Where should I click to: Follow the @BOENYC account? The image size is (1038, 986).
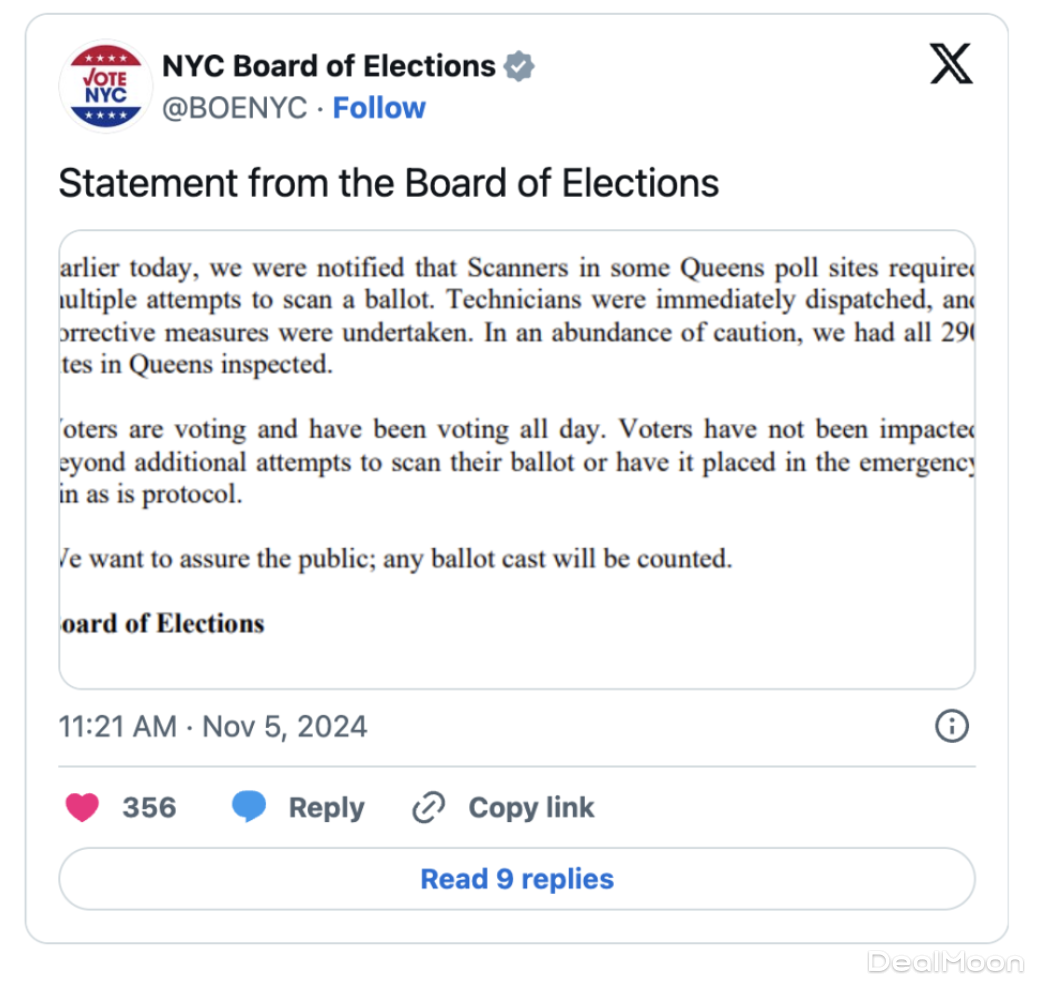coord(379,108)
